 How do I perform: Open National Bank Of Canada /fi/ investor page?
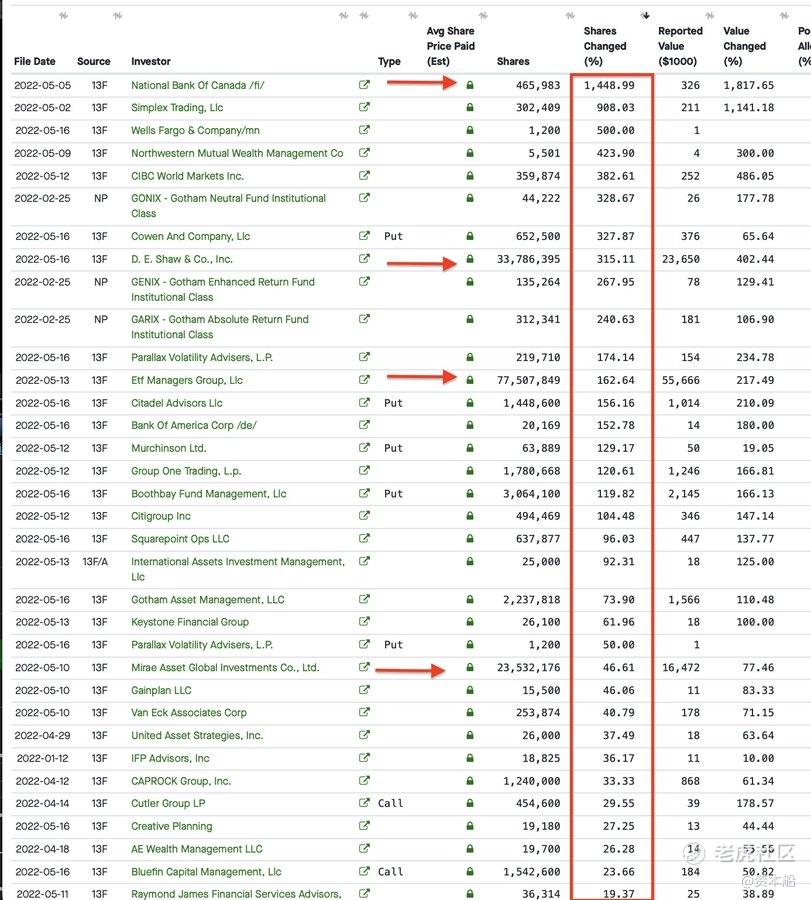[197, 85]
